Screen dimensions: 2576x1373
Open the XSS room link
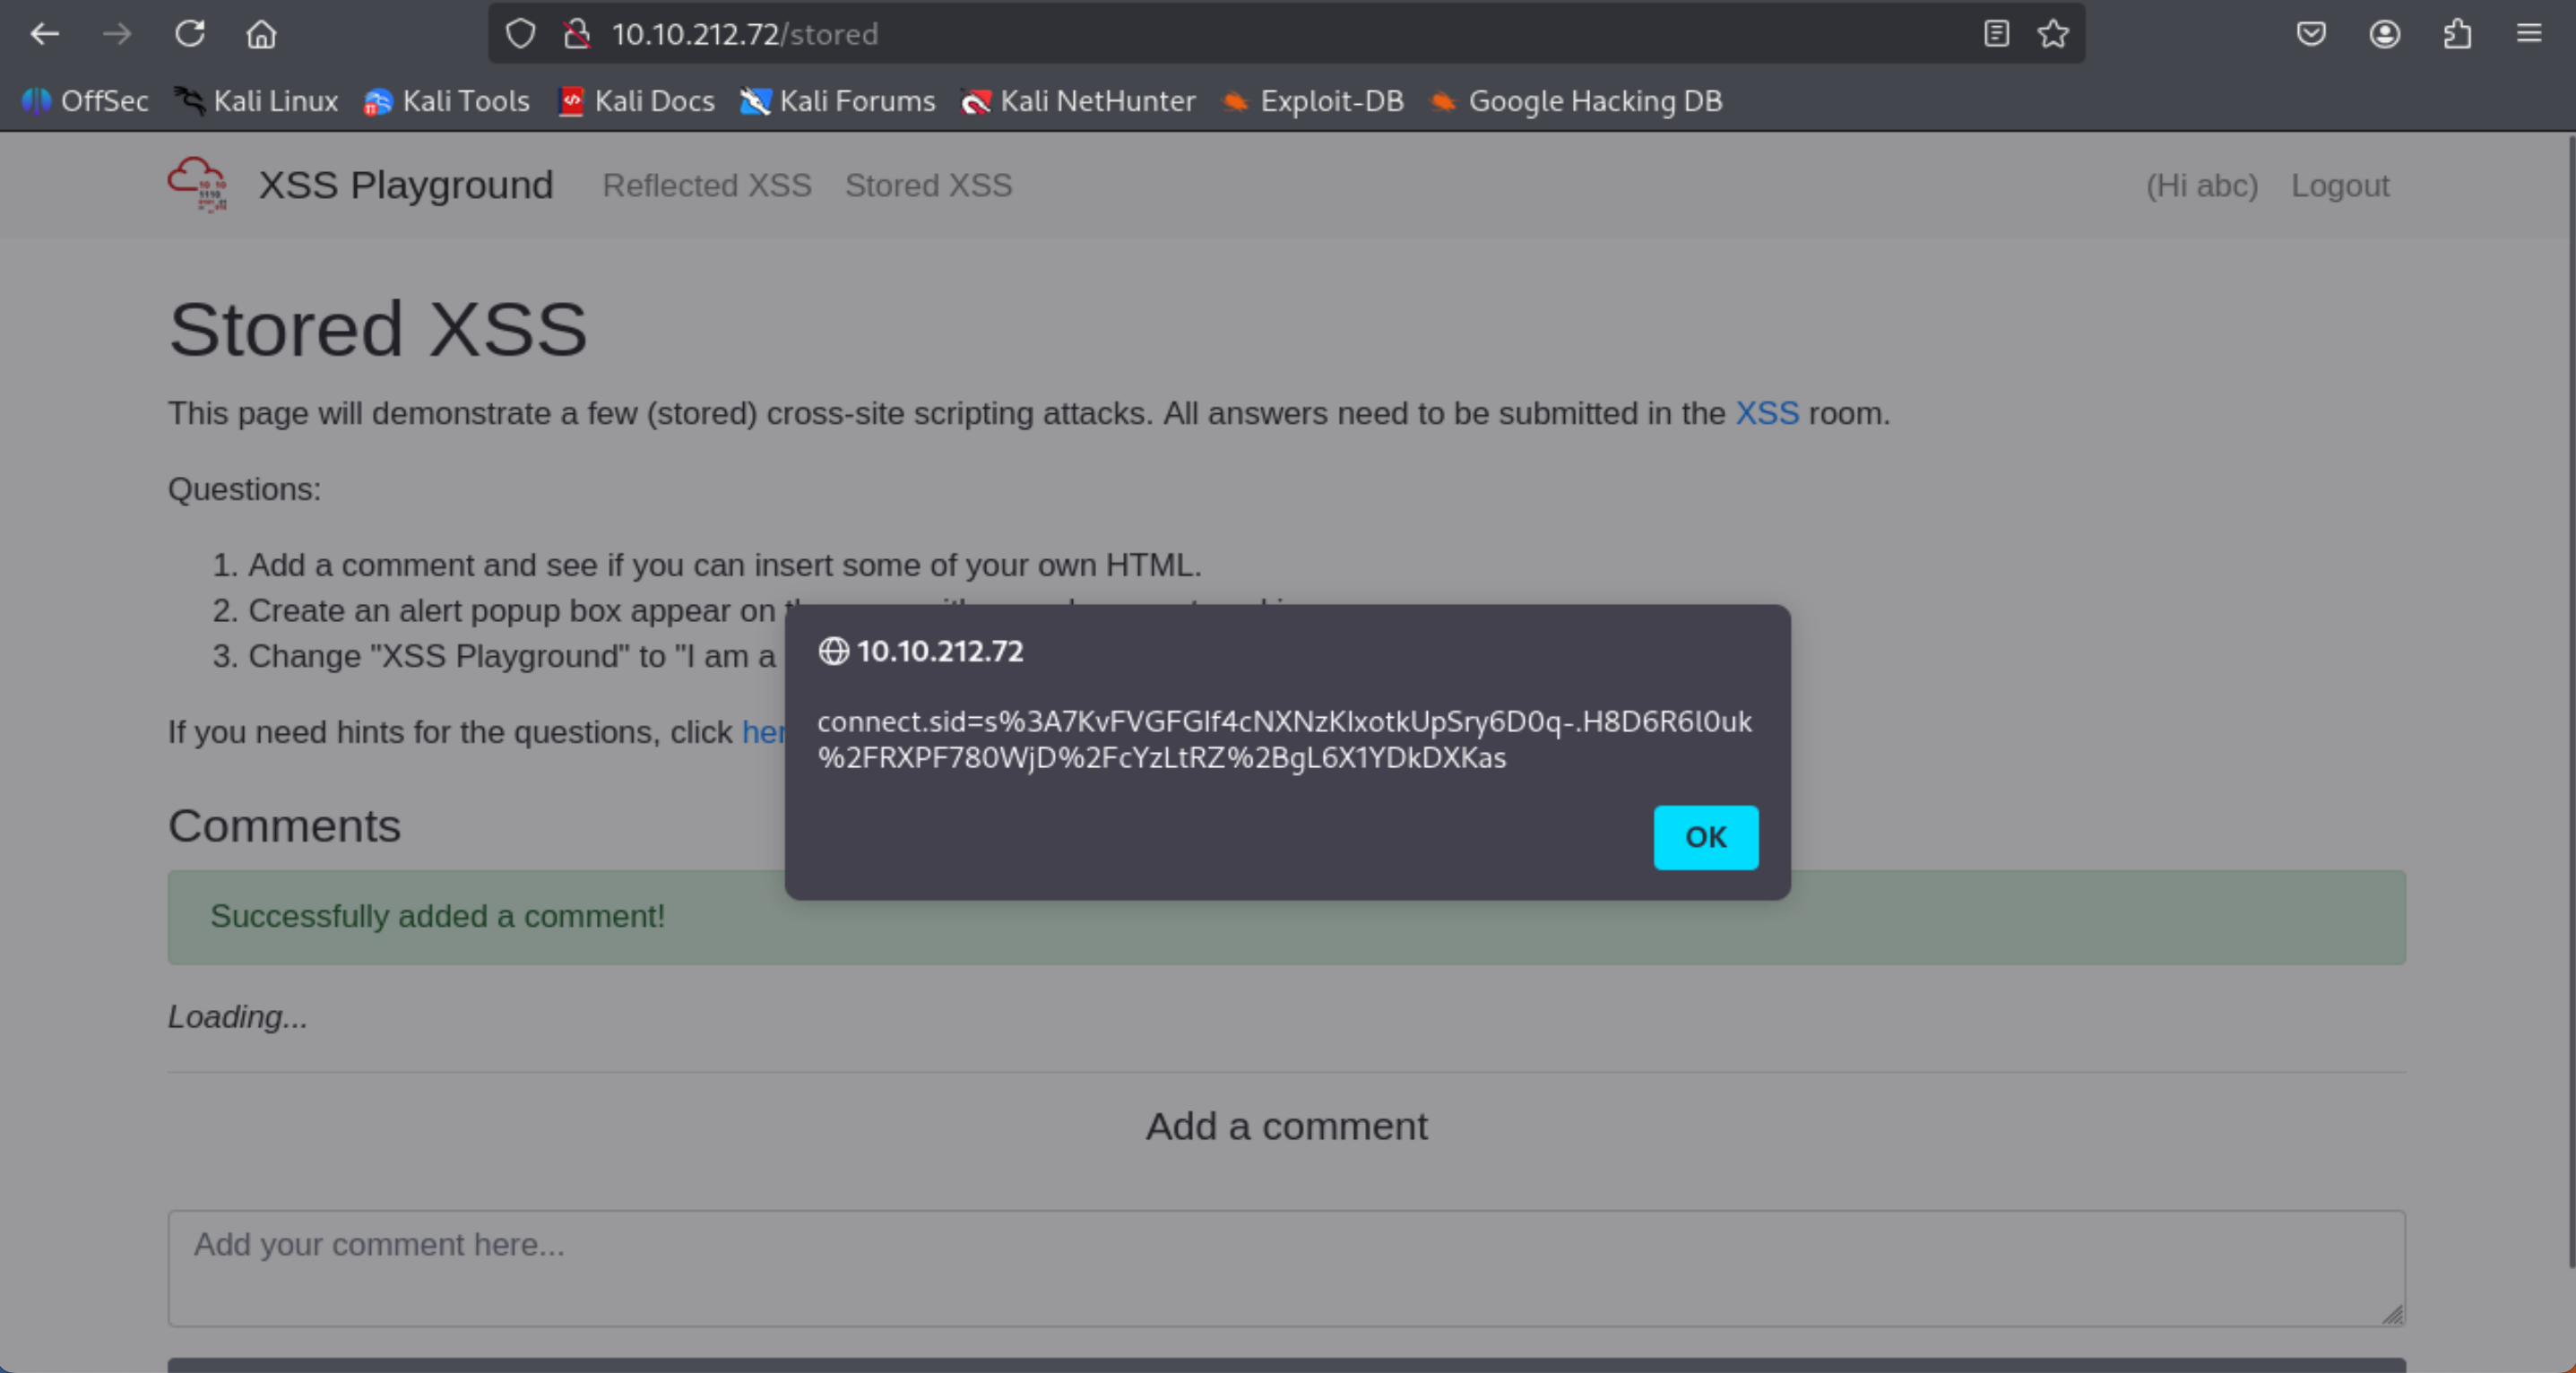pyautogui.click(x=1766, y=413)
